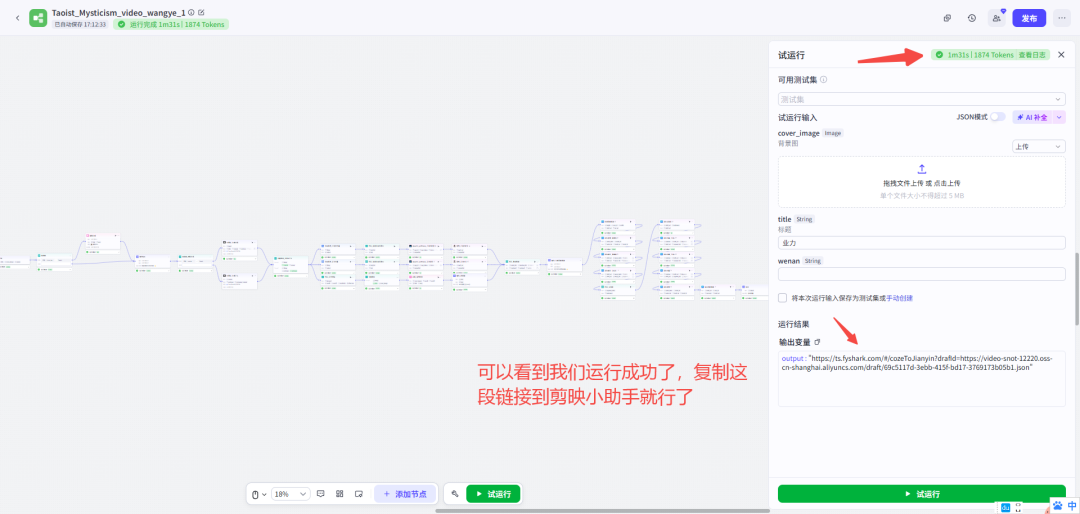Click the title input field containing 业力

point(922,243)
